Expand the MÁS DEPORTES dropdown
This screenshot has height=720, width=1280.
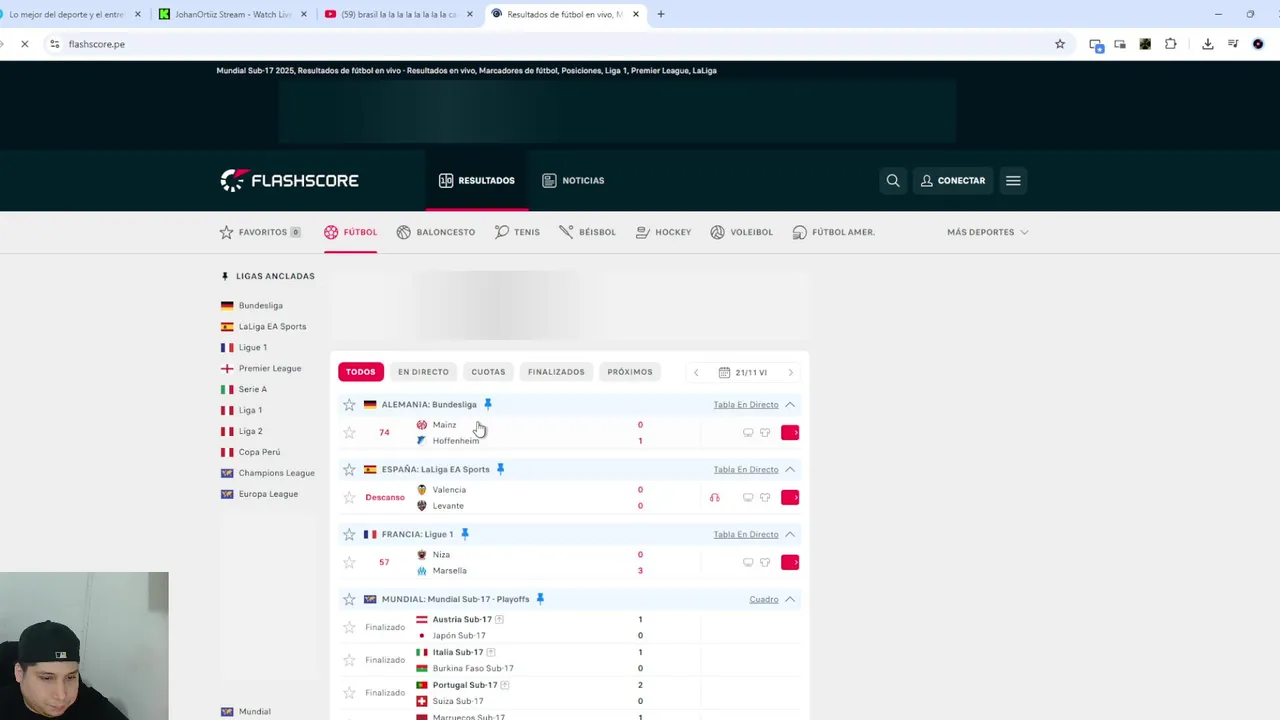coord(987,232)
